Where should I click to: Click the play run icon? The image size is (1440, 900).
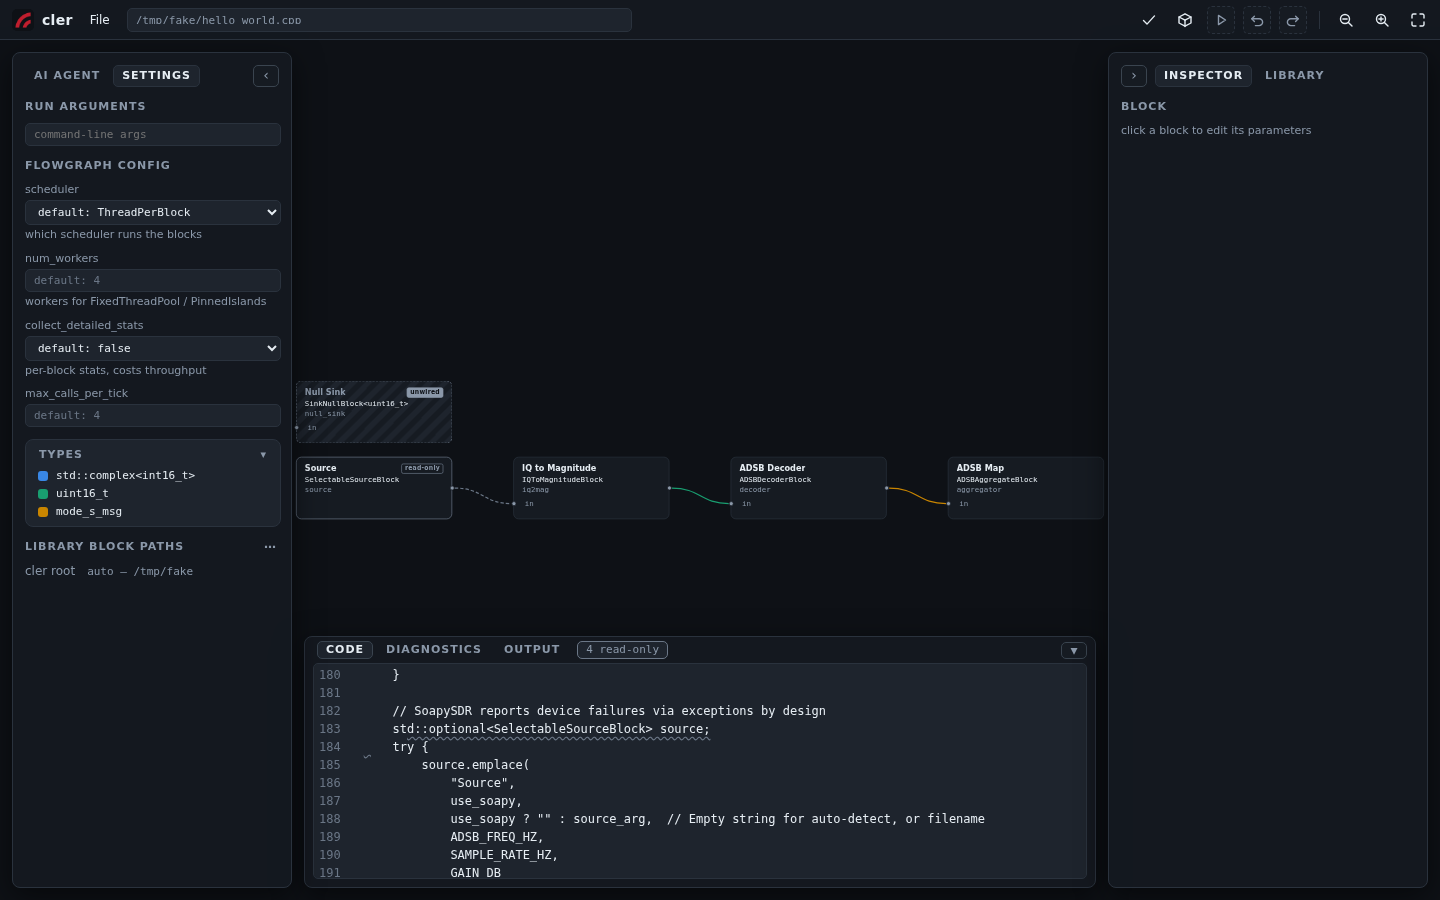click(1221, 20)
